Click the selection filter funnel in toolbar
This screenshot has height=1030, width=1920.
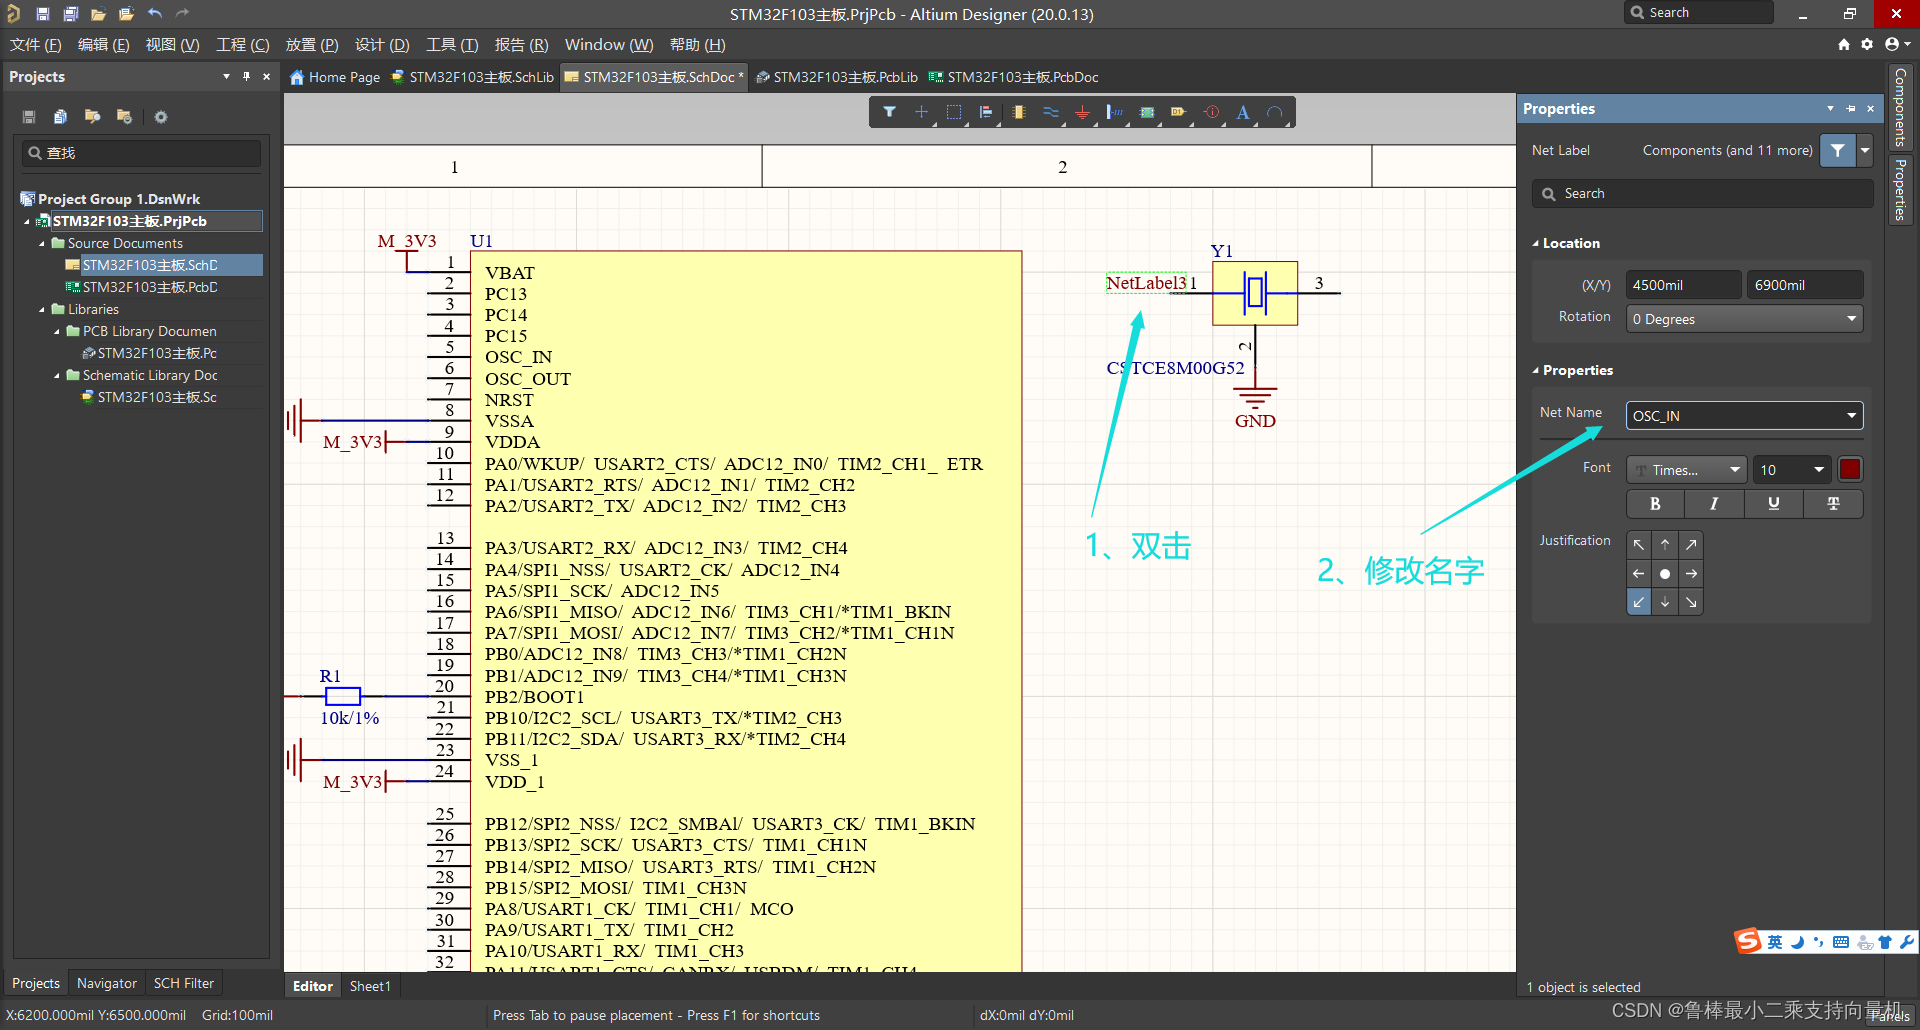point(889,112)
